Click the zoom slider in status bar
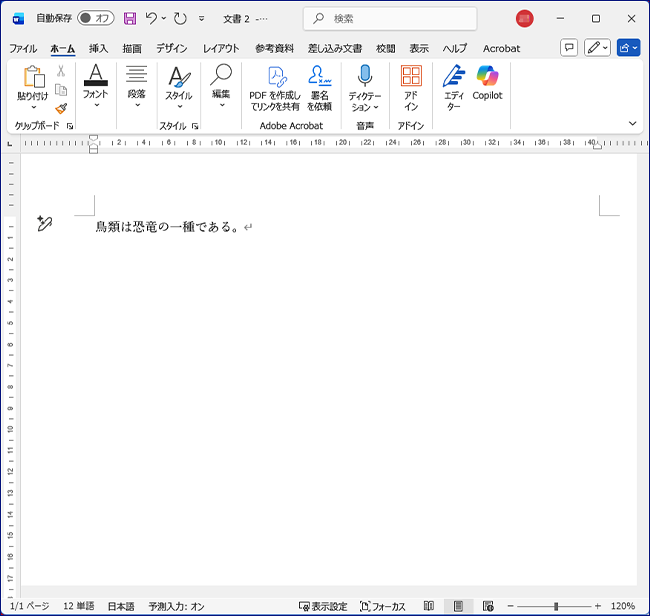Viewport: 650px width, 616px height. tap(555, 606)
